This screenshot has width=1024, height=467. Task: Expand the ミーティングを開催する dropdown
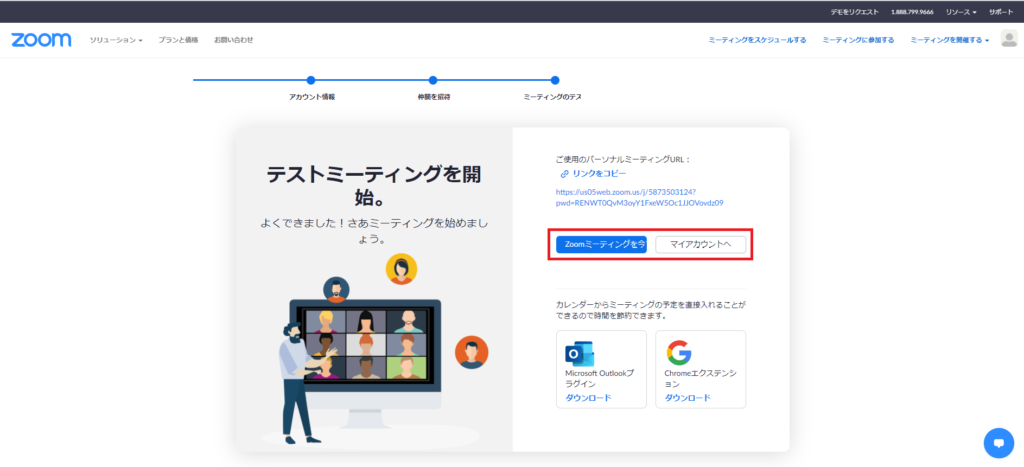click(x=949, y=40)
